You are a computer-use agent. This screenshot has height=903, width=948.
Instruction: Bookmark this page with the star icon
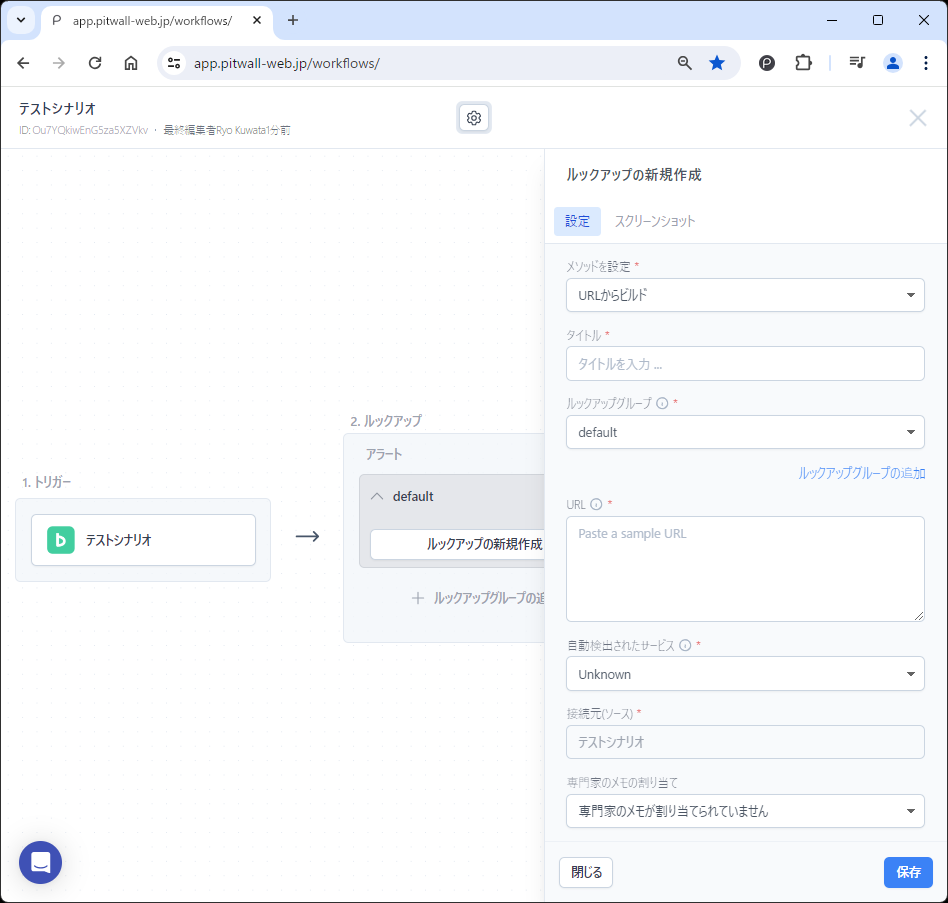click(x=717, y=63)
